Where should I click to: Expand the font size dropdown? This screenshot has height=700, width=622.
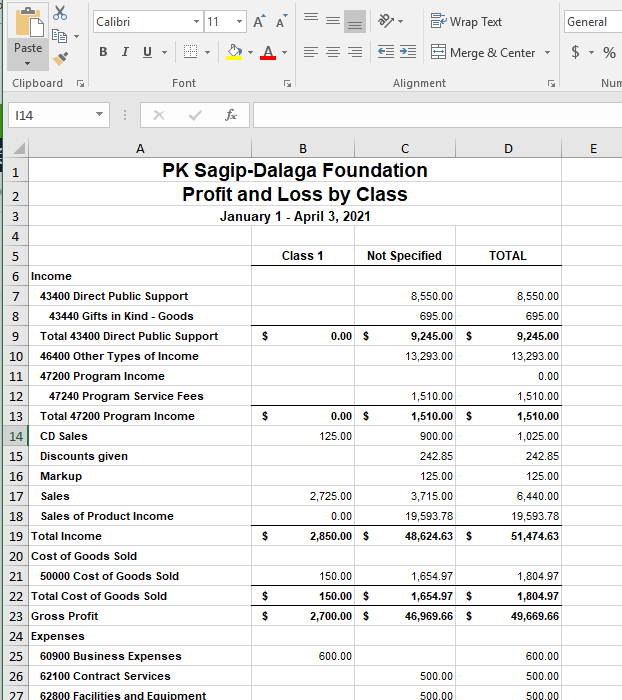pyautogui.click(x=239, y=22)
